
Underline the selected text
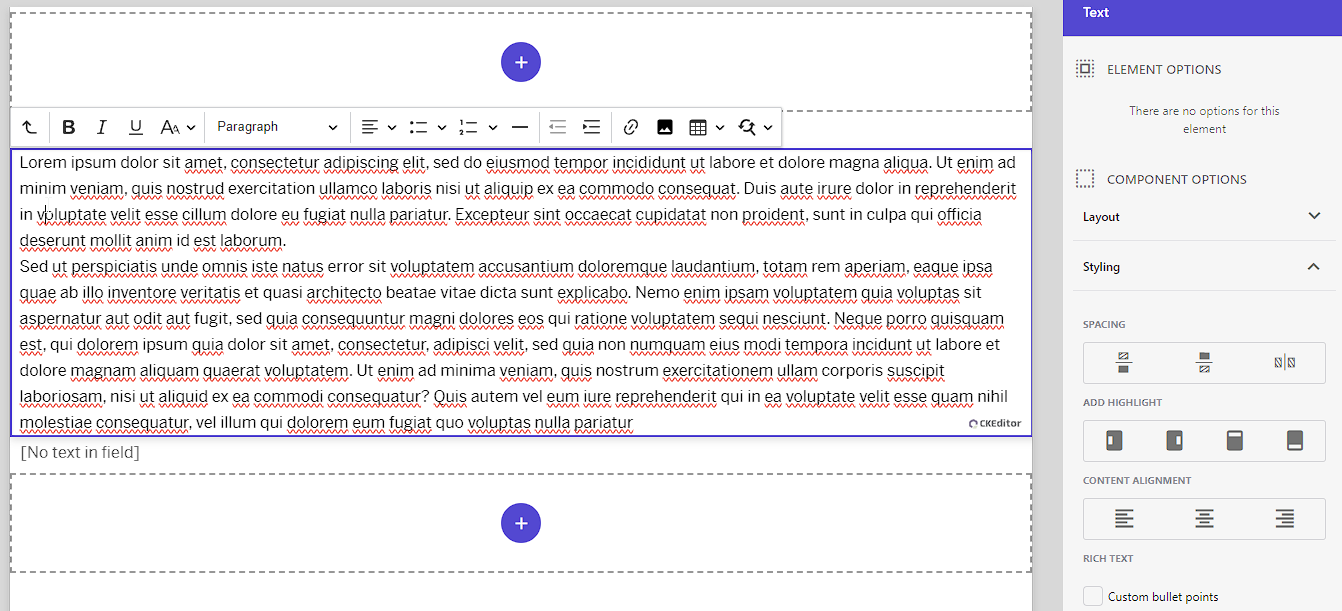coord(135,127)
